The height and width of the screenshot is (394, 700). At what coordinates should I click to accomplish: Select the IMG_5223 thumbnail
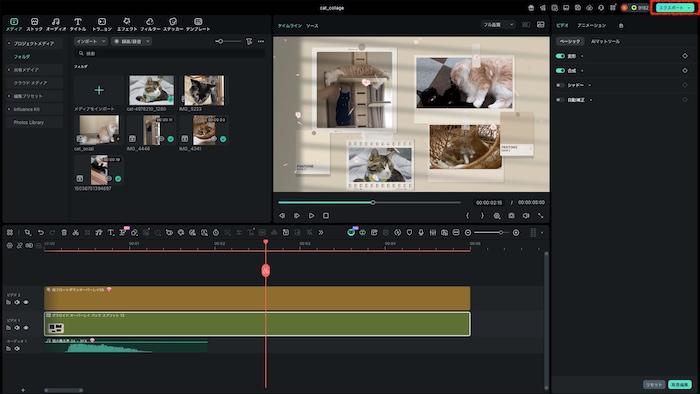click(x=204, y=90)
